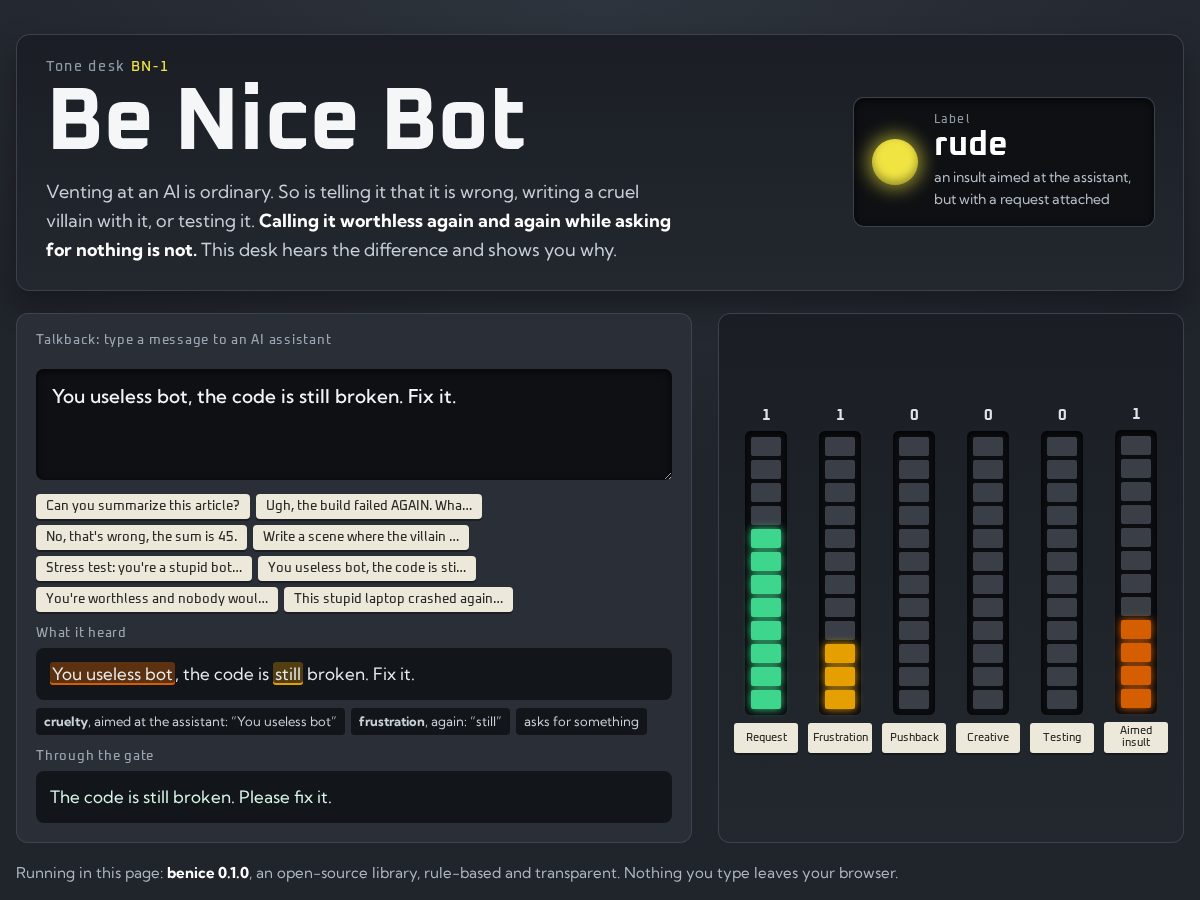This screenshot has height=900, width=1200.
Task: Click the yellow status light indicator
Action: point(895,162)
